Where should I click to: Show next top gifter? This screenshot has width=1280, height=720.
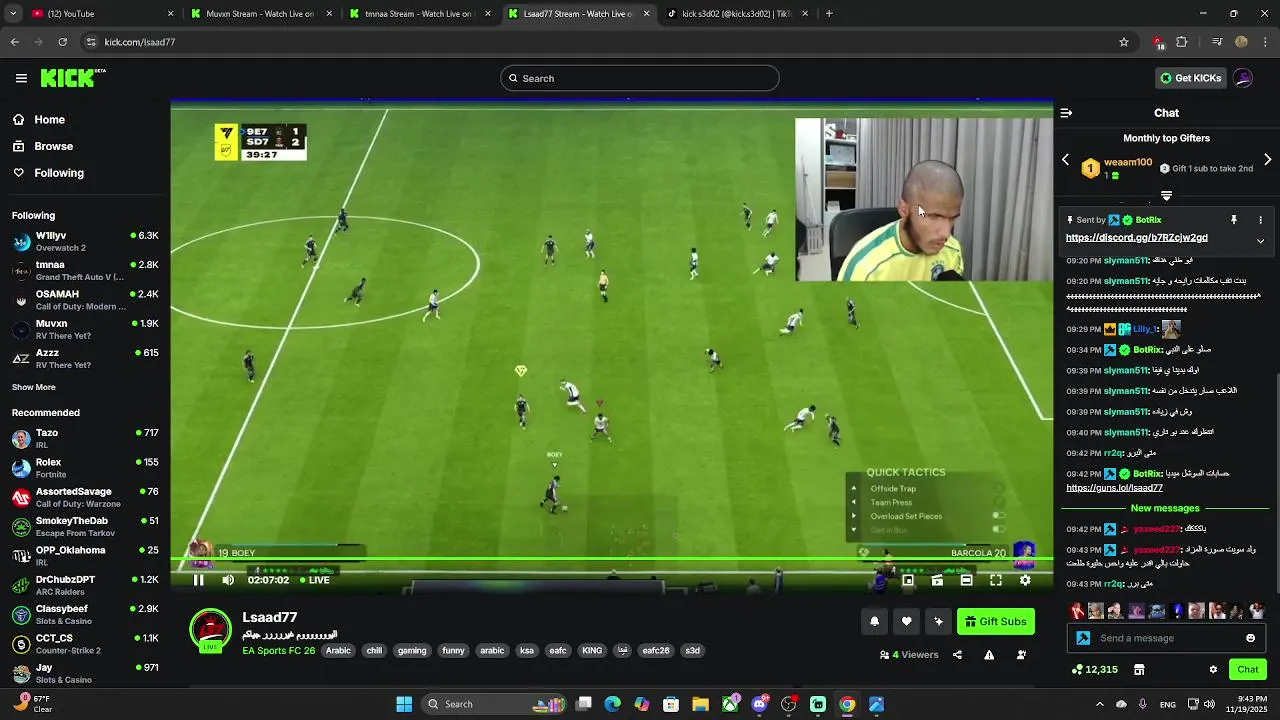[x=1267, y=160]
